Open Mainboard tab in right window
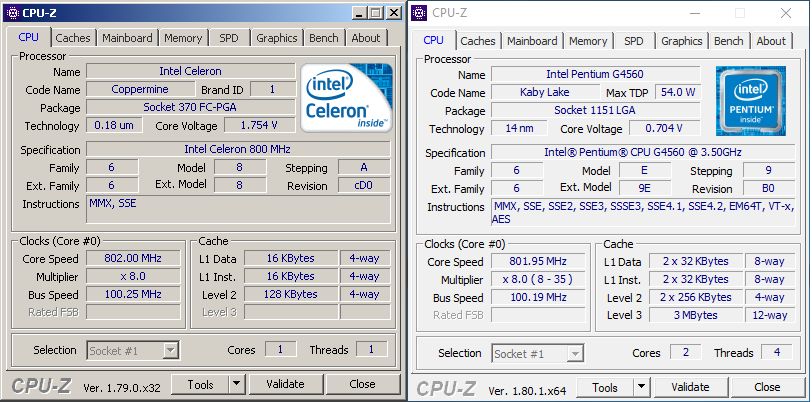Viewport: 812px width, 402px height. tap(532, 41)
